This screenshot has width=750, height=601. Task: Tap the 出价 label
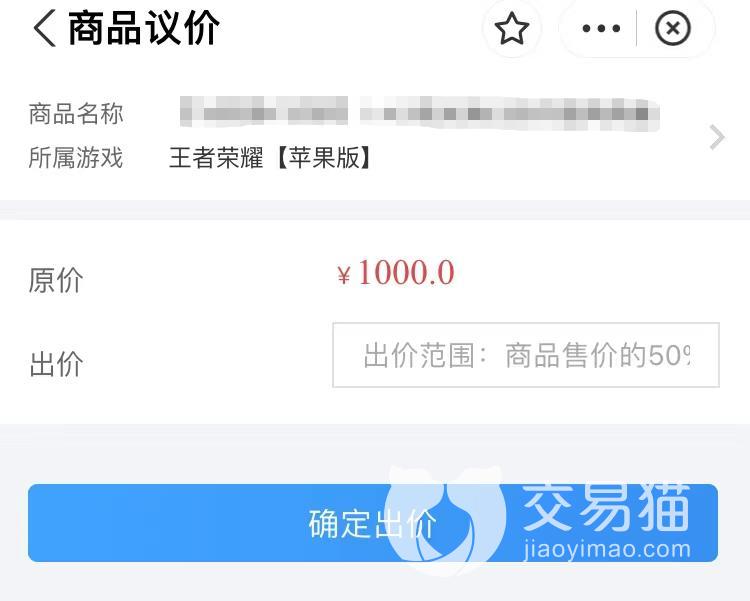coord(56,364)
